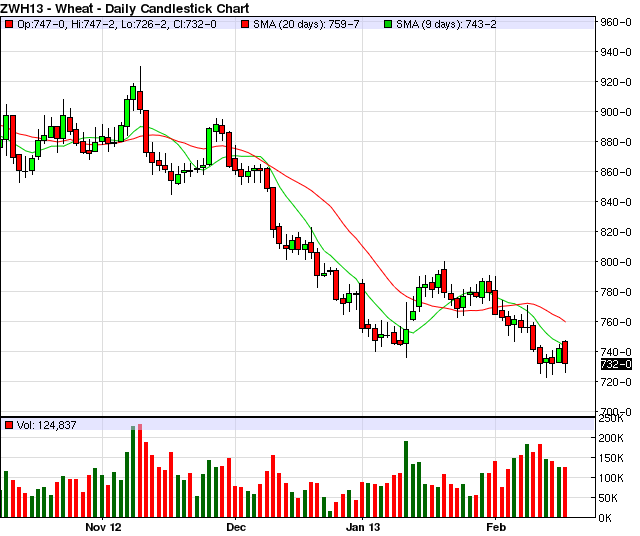Click the 800-0 price axis label

tap(616, 262)
